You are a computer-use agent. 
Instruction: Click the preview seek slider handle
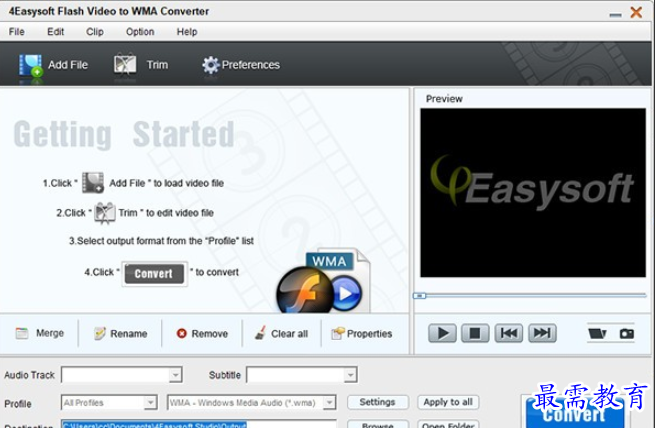pyautogui.click(x=419, y=296)
